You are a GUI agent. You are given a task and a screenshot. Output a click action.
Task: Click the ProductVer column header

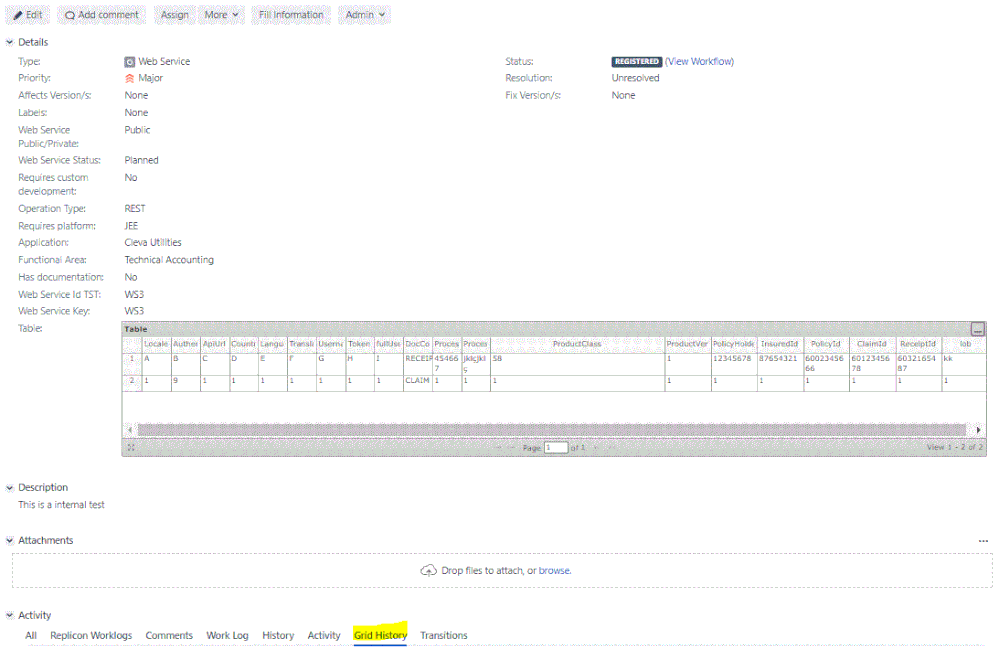(x=687, y=345)
